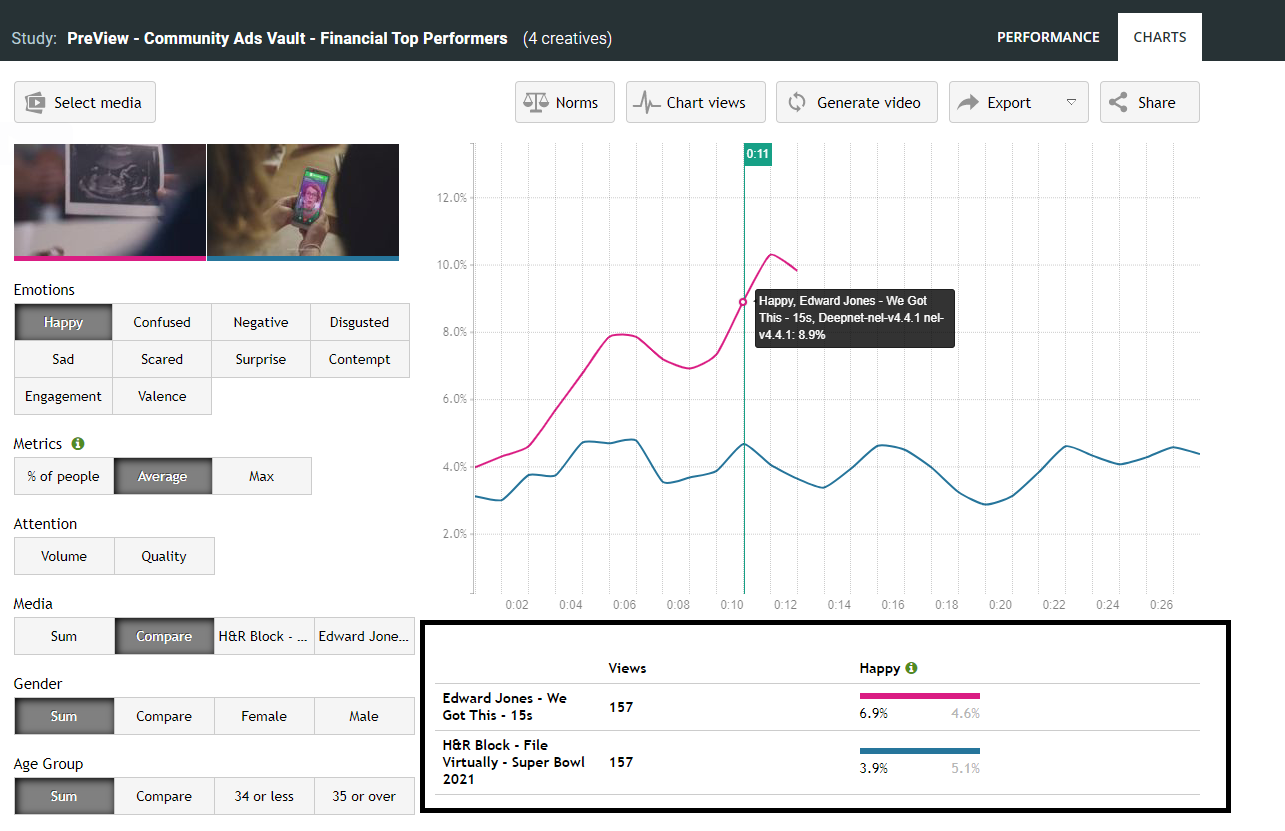Filter media to Edward Jones
The height and width of the screenshot is (831, 1285).
pyautogui.click(x=364, y=636)
